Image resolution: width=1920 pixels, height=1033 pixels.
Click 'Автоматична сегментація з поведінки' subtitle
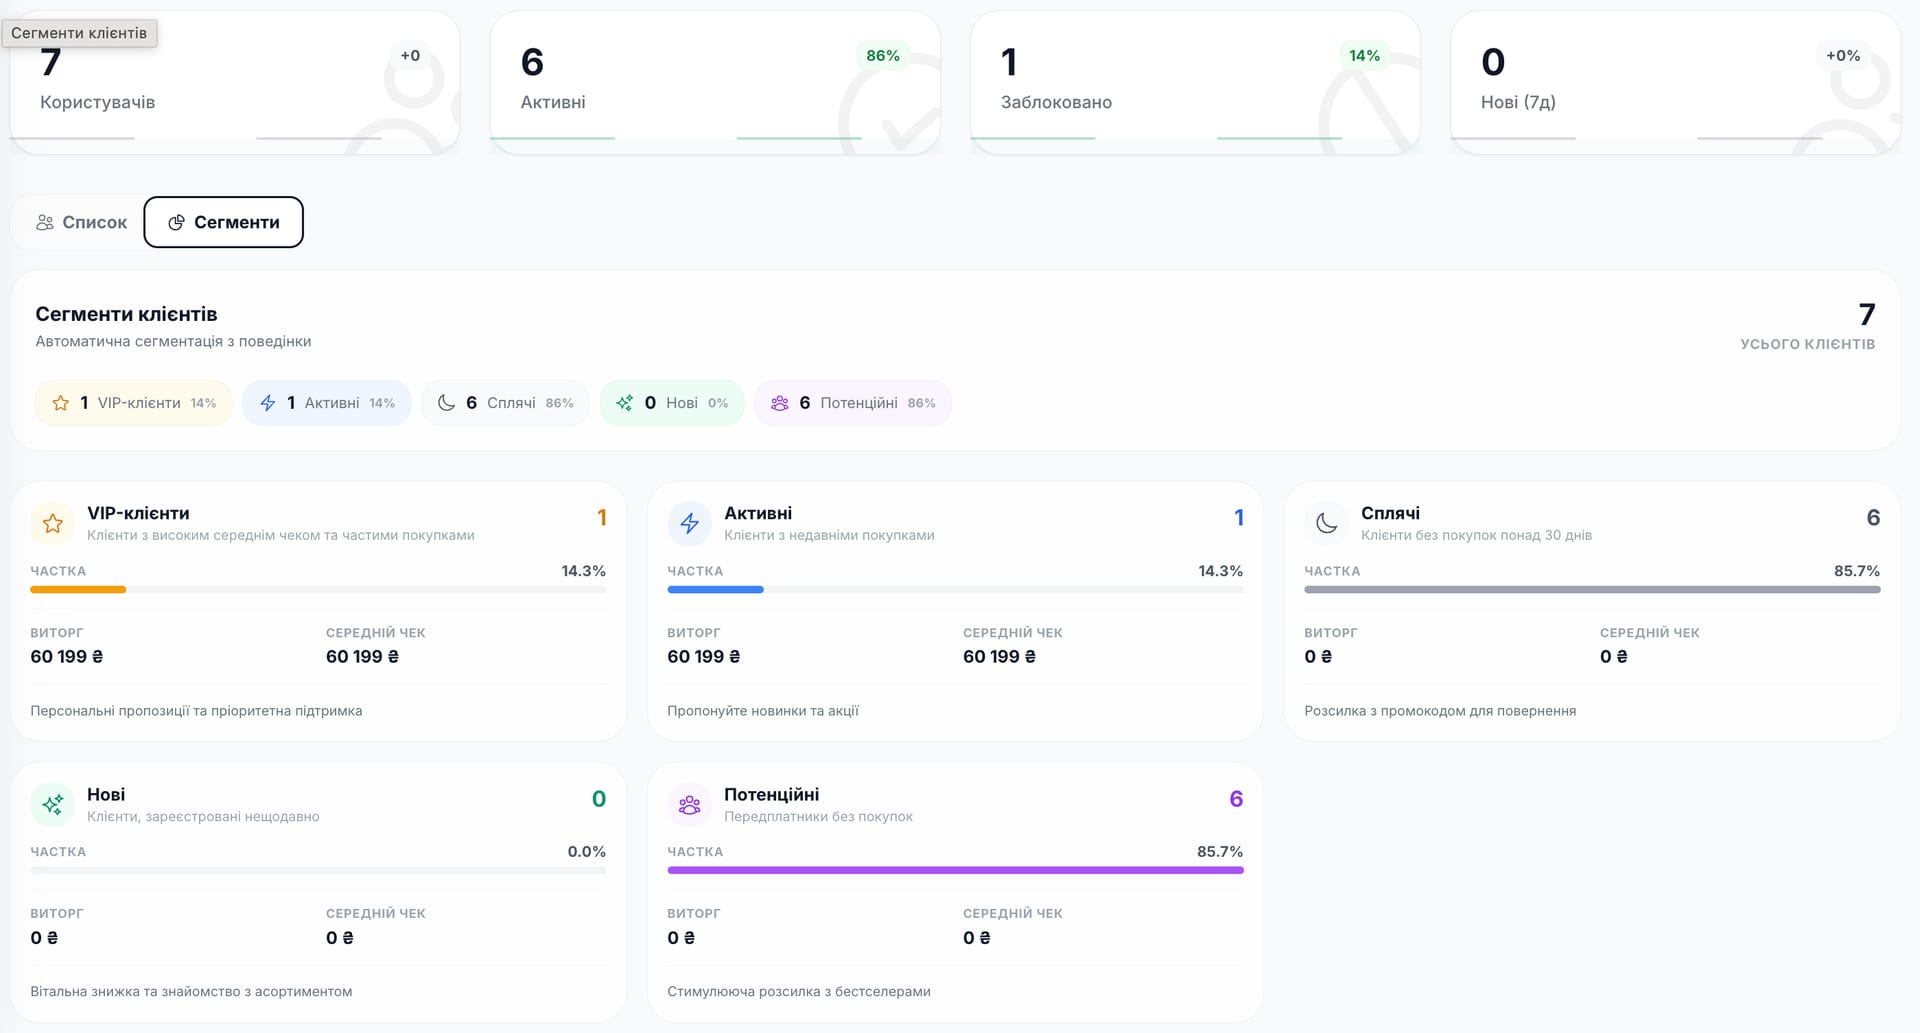pyautogui.click(x=173, y=342)
